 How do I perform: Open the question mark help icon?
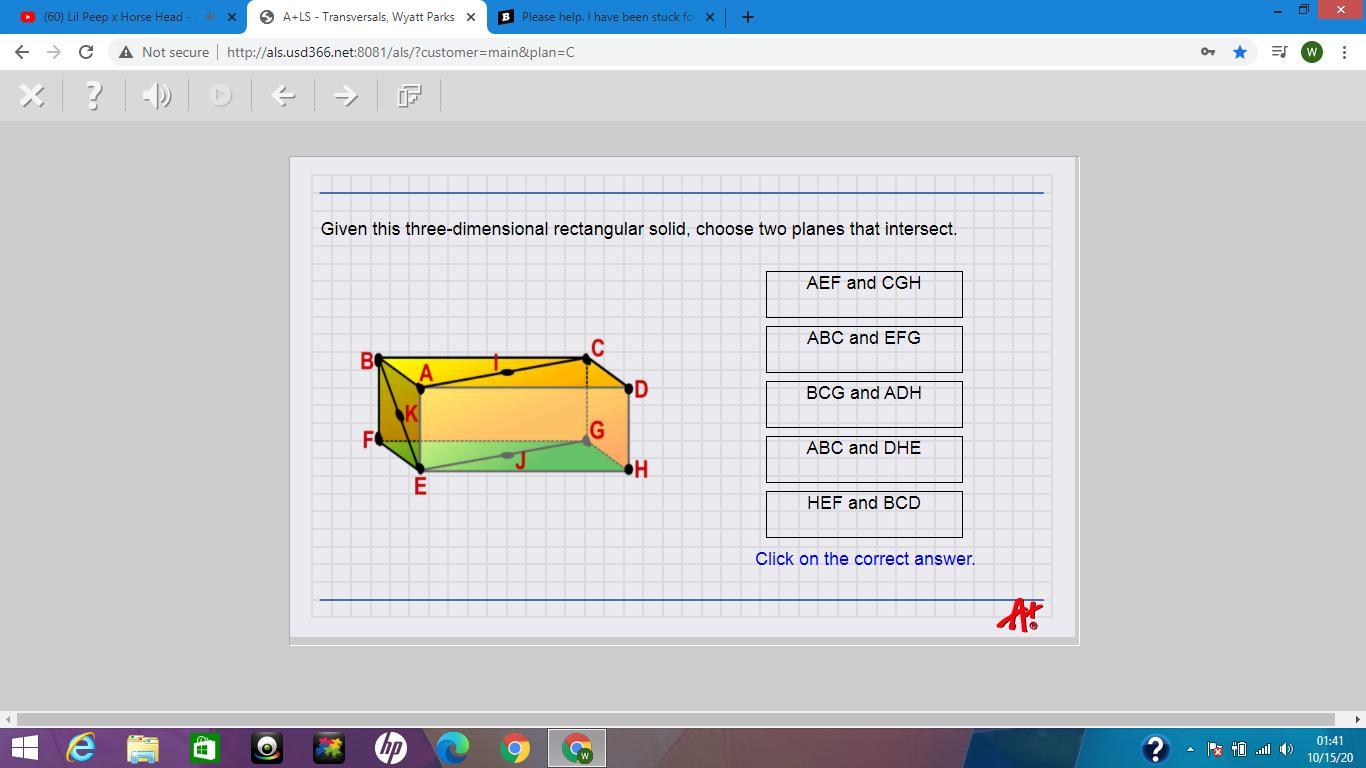(94, 96)
